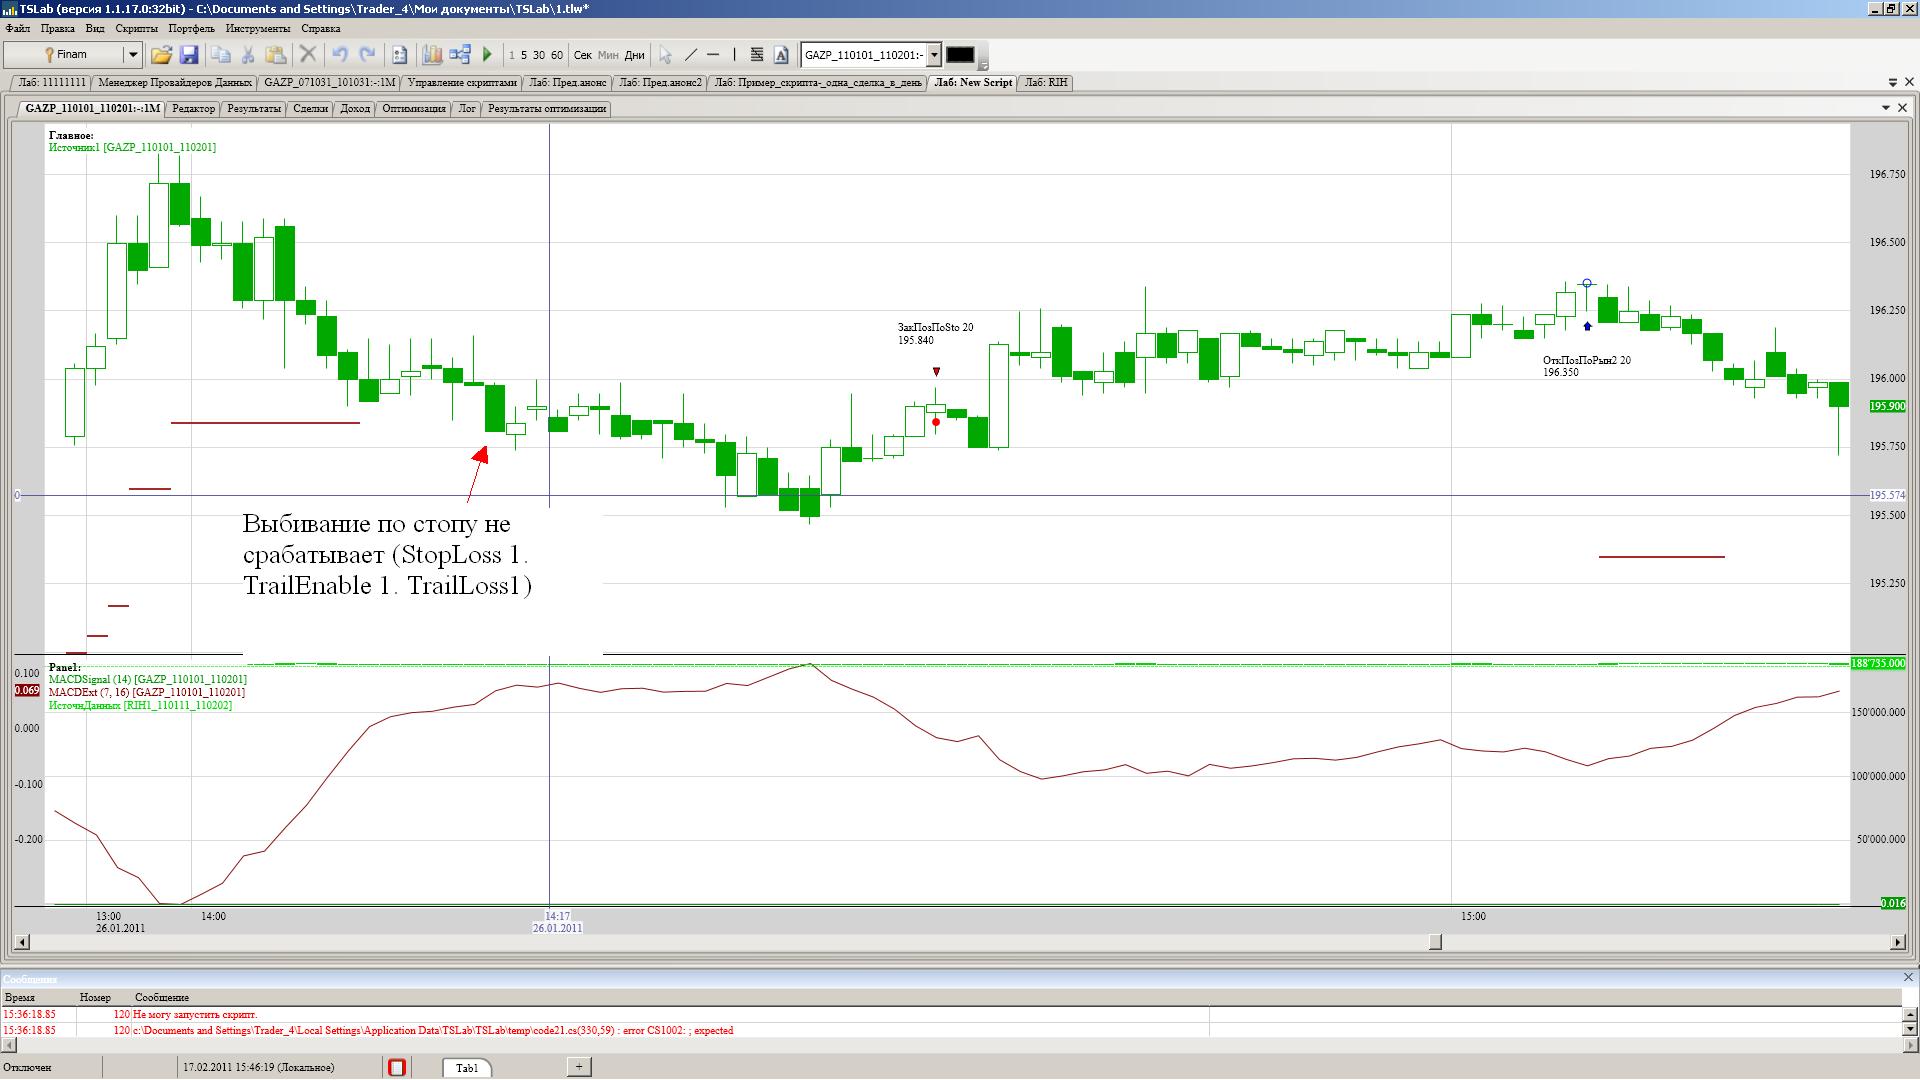This screenshot has height=1080, width=1920.
Task: Expand the inner tab list dropdown arrow
Action: click(x=1886, y=108)
